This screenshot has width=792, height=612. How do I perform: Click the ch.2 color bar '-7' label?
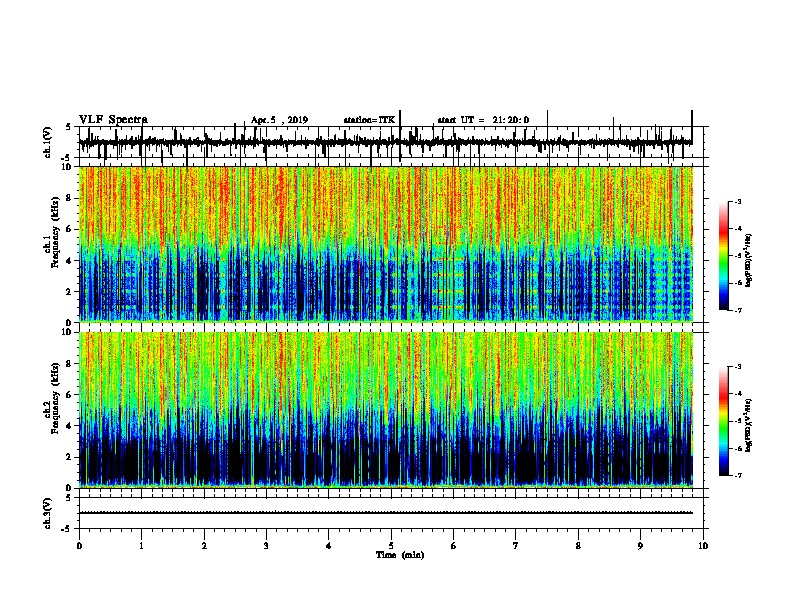tap(738, 476)
